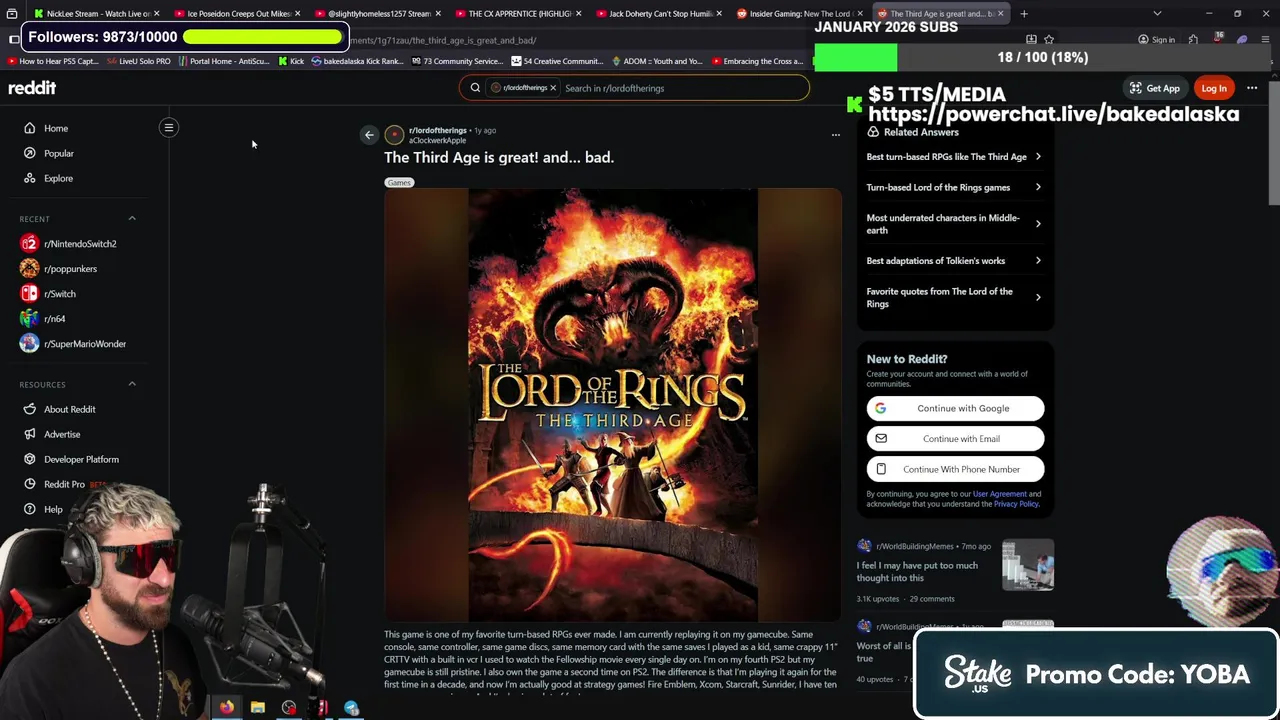Go back using the post back arrow
This screenshot has width=1280, height=720.
(x=369, y=135)
